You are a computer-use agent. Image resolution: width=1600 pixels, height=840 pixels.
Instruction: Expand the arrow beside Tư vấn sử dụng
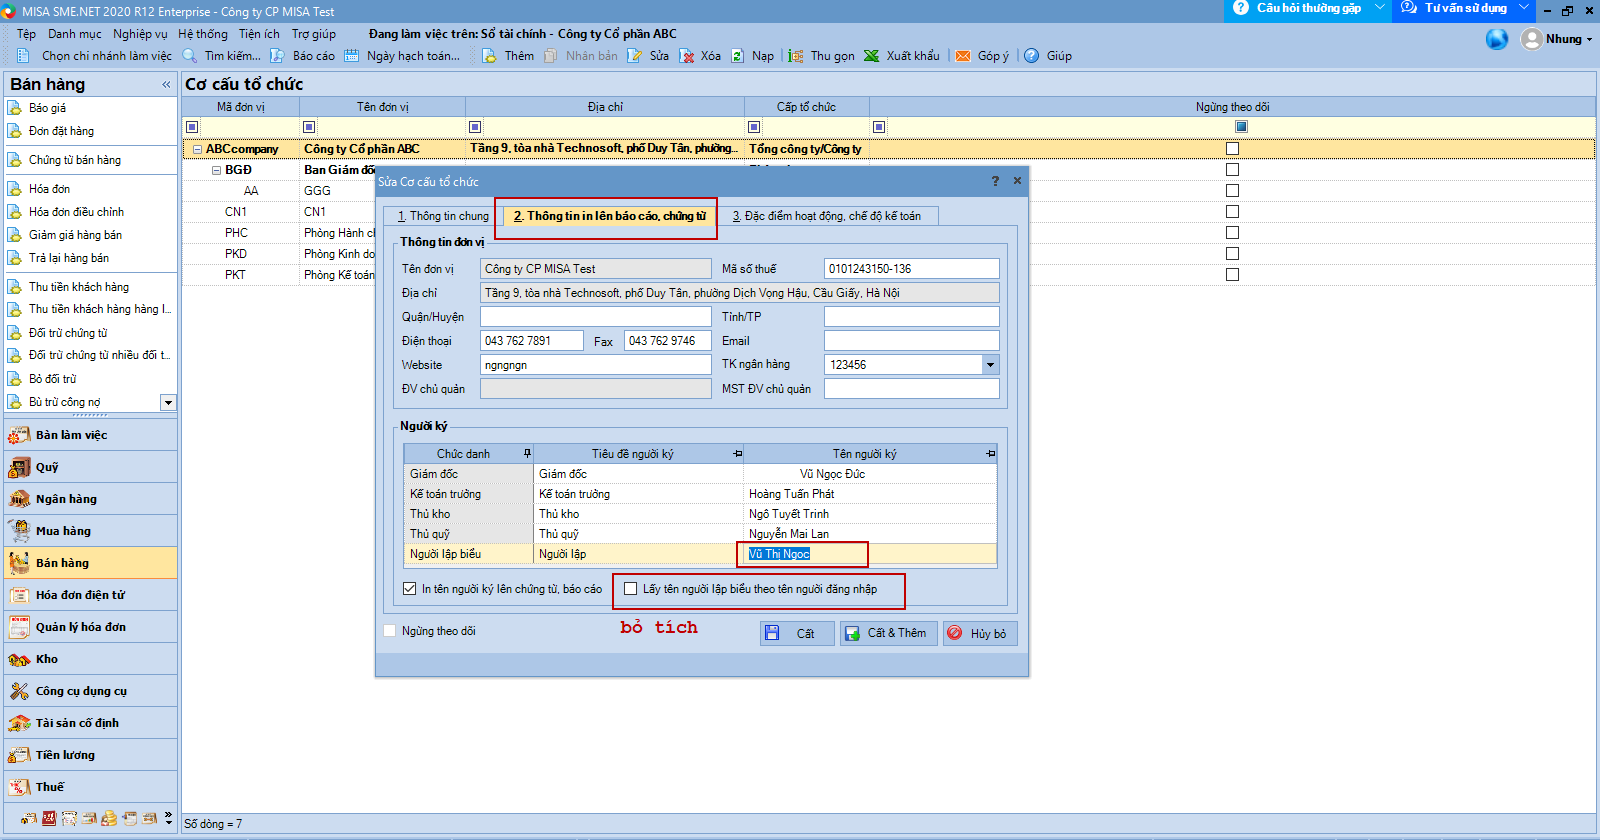click(1523, 8)
